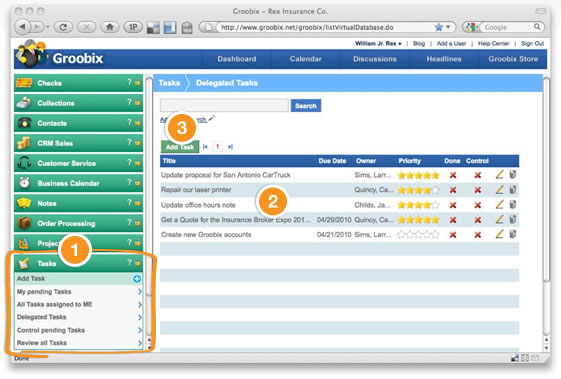This screenshot has width=561, height=379.
Task: Reload the page with refresh button
Action: pyautogui.click(x=63, y=27)
